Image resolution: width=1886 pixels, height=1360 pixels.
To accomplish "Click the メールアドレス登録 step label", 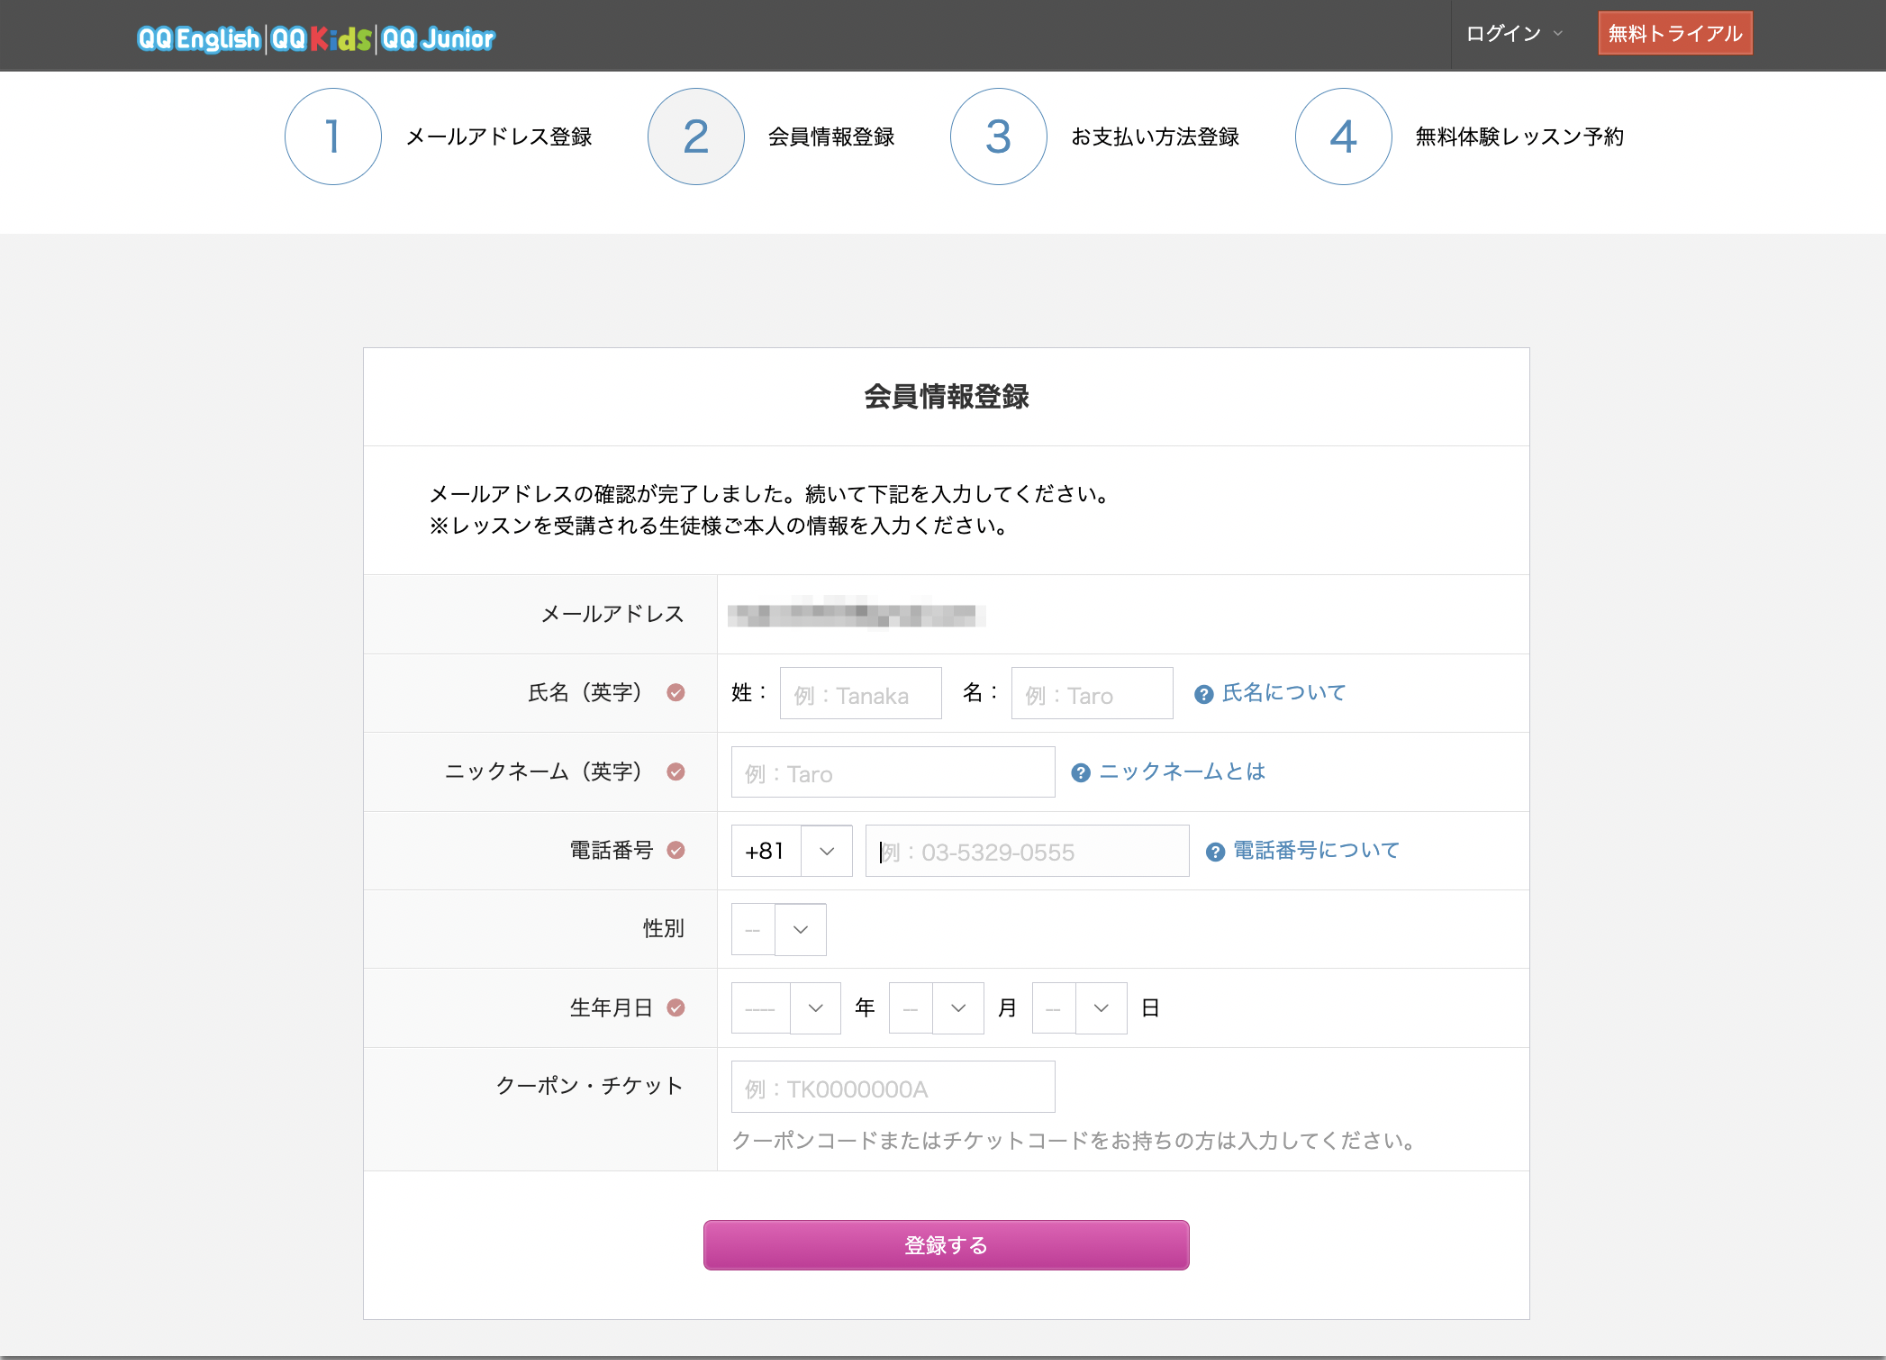I will (499, 137).
